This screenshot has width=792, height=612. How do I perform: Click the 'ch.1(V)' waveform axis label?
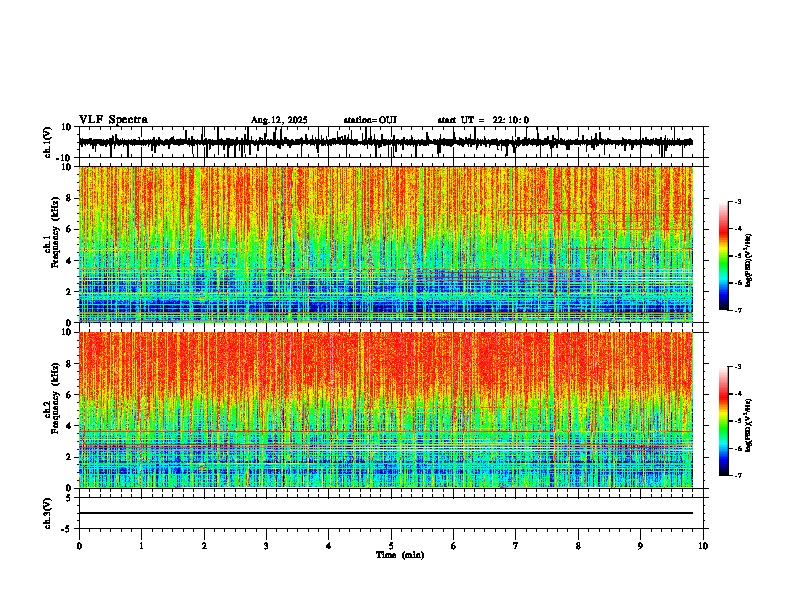tap(48, 142)
